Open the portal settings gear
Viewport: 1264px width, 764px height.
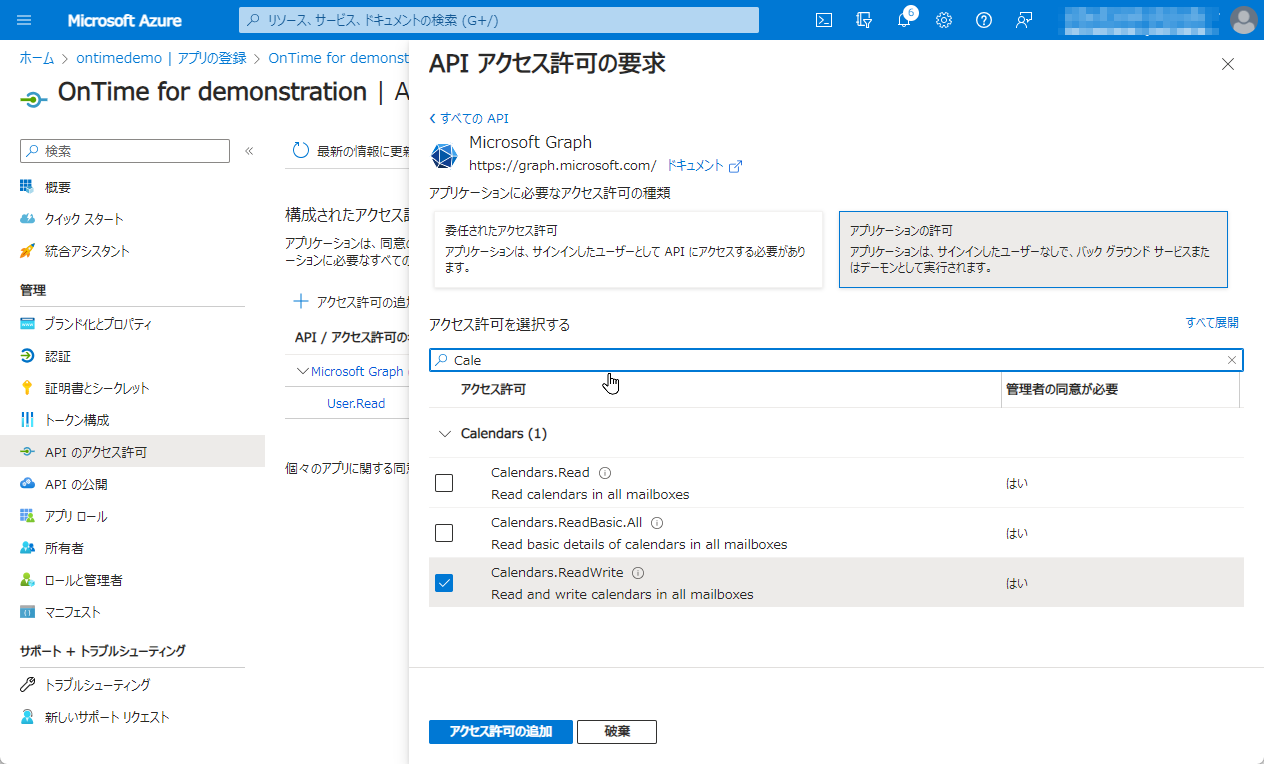[x=944, y=20]
